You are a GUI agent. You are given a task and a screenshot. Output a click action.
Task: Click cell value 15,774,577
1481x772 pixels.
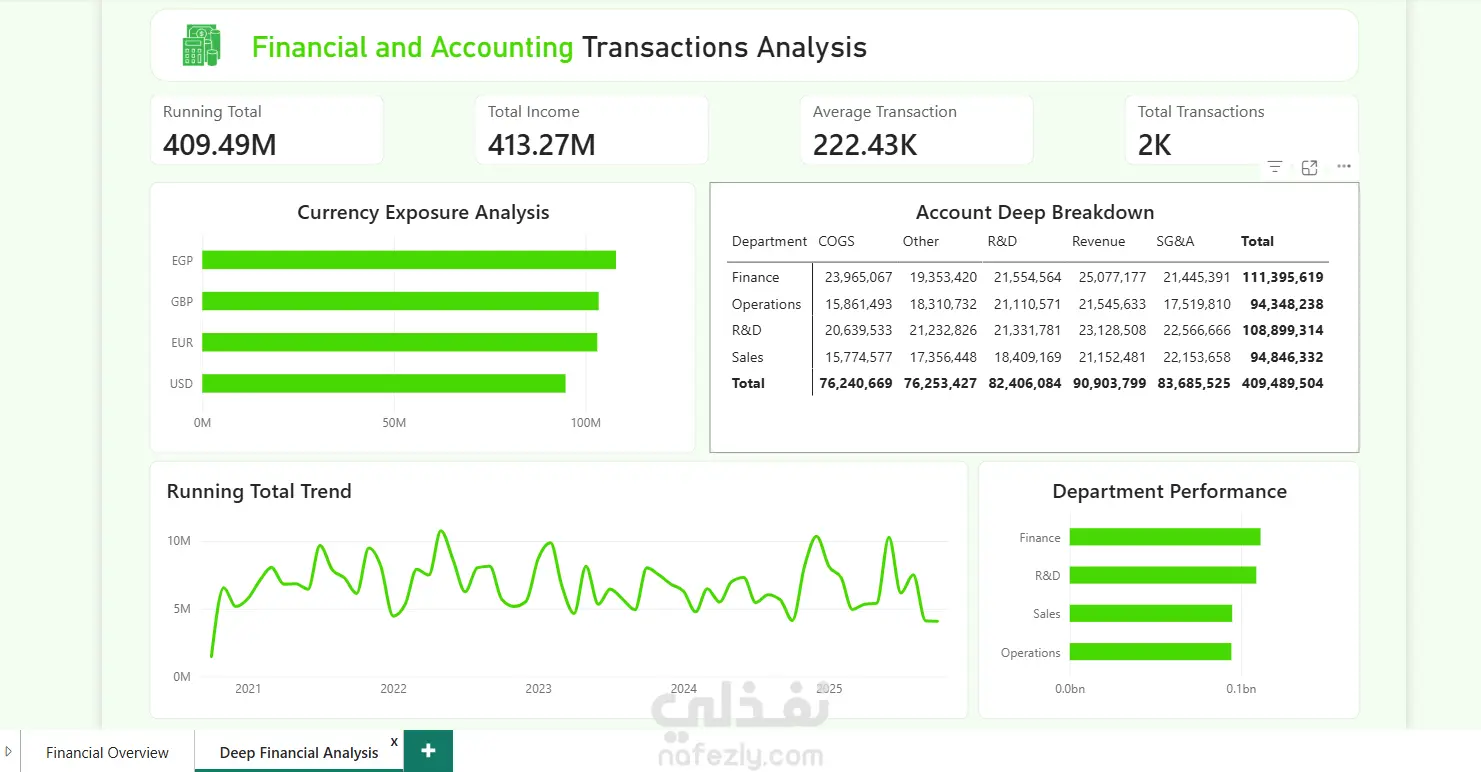tap(858, 357)
